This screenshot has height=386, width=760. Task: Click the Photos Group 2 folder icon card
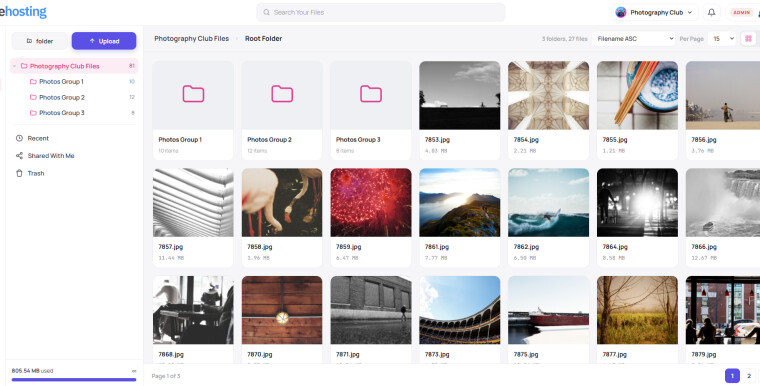pyautogui.click(x=282, y=95)
